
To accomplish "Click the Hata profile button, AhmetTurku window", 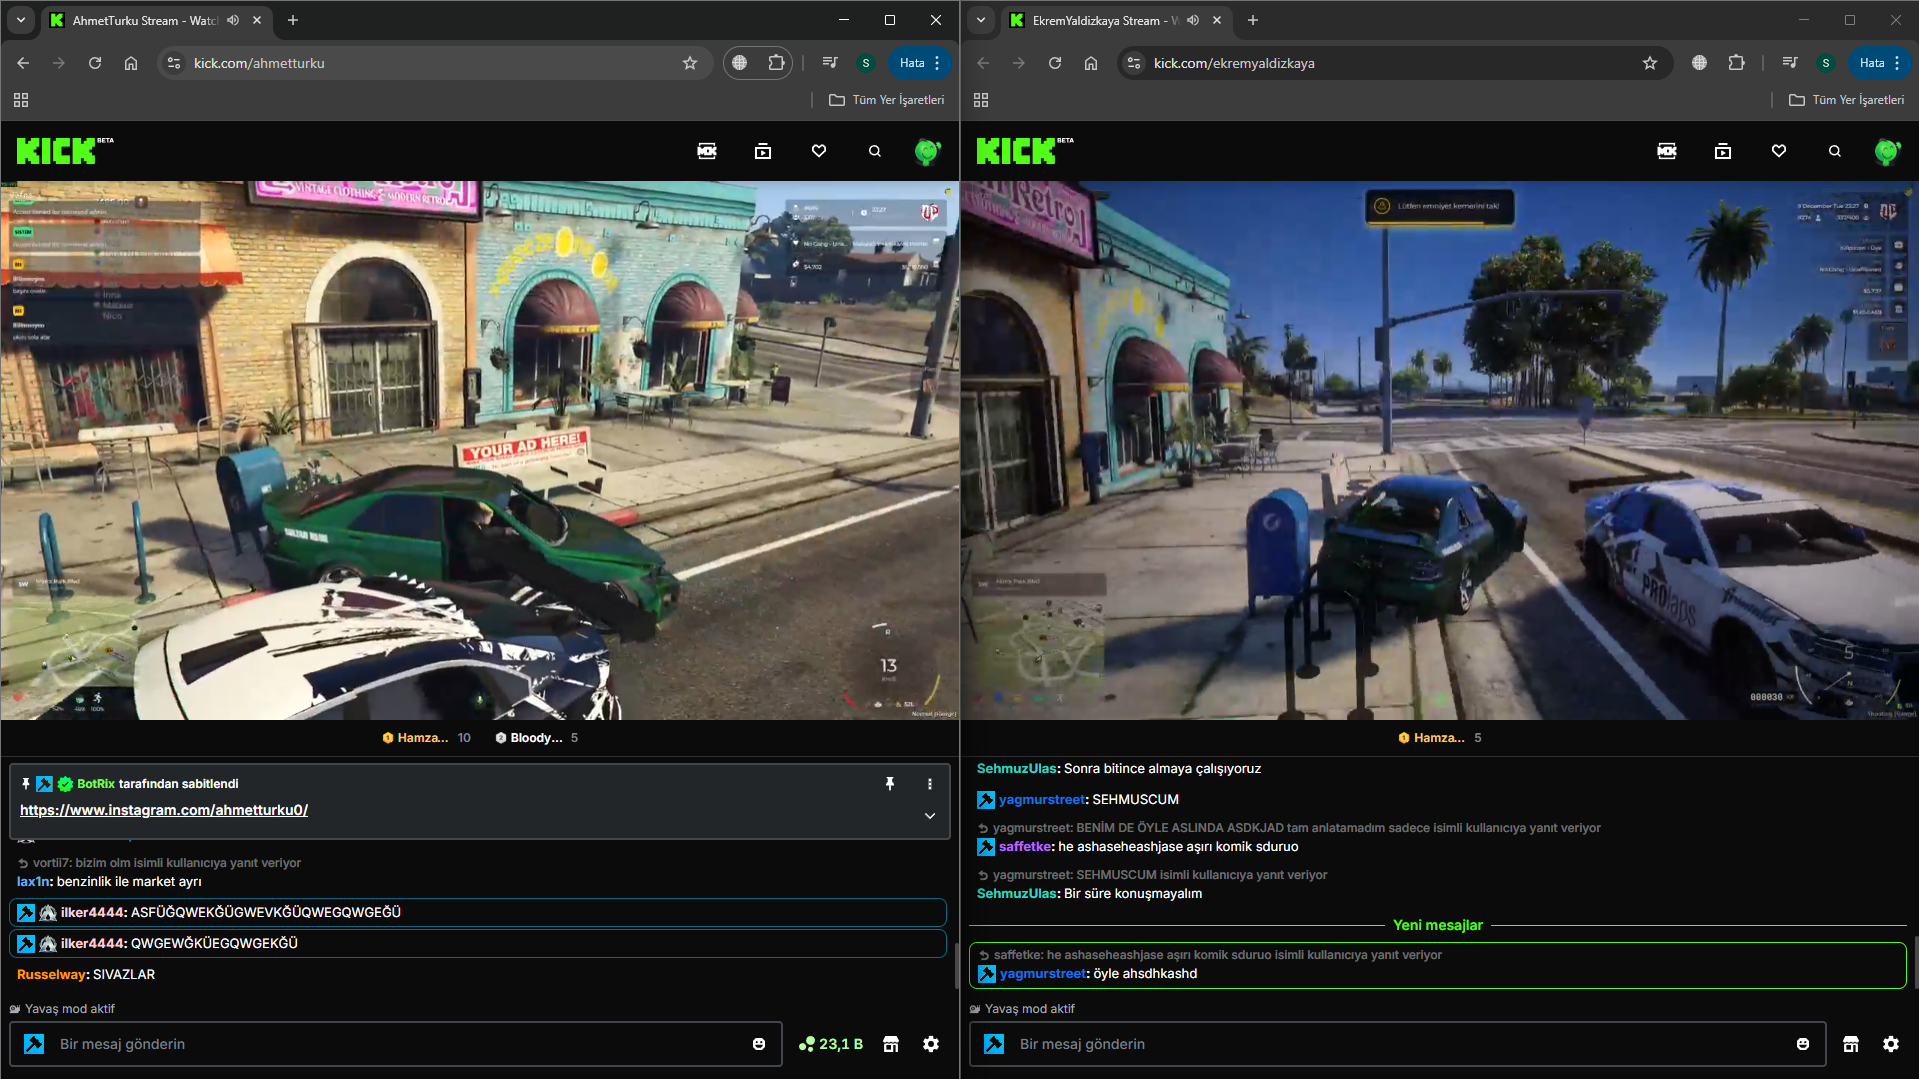I will click(920, 63).
